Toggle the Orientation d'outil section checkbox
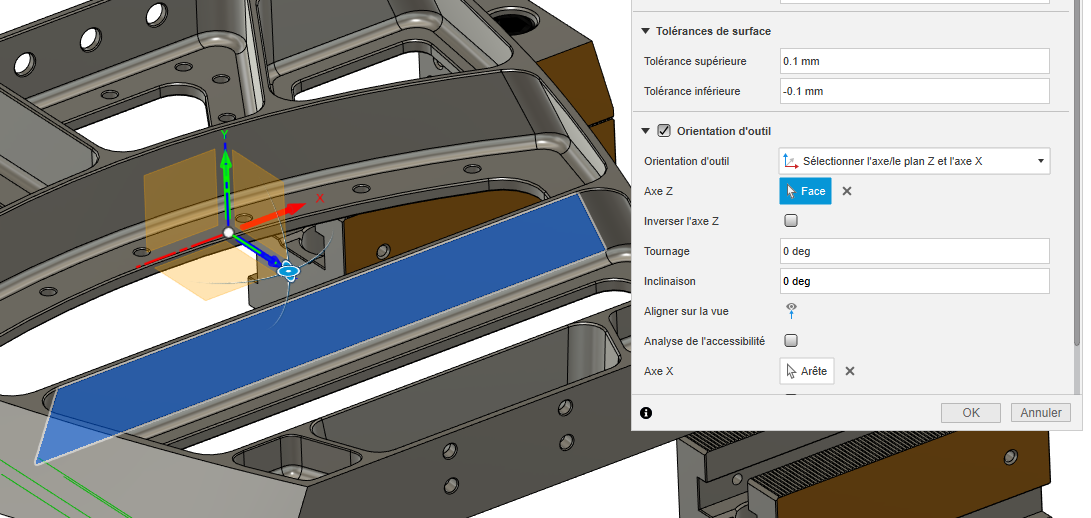This screenshot has height=518, width=1091. (664, 131)
